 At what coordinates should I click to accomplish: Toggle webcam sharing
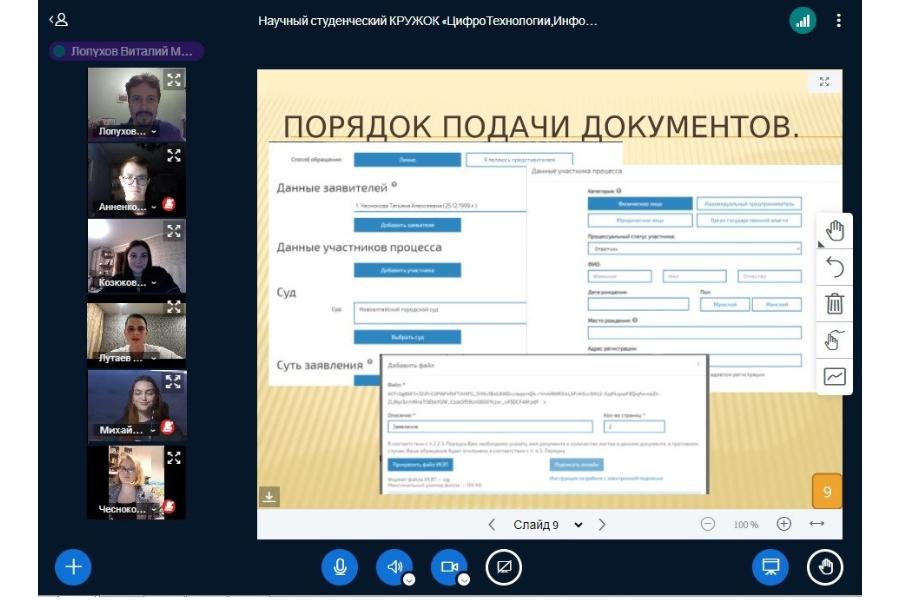point(449,567)
